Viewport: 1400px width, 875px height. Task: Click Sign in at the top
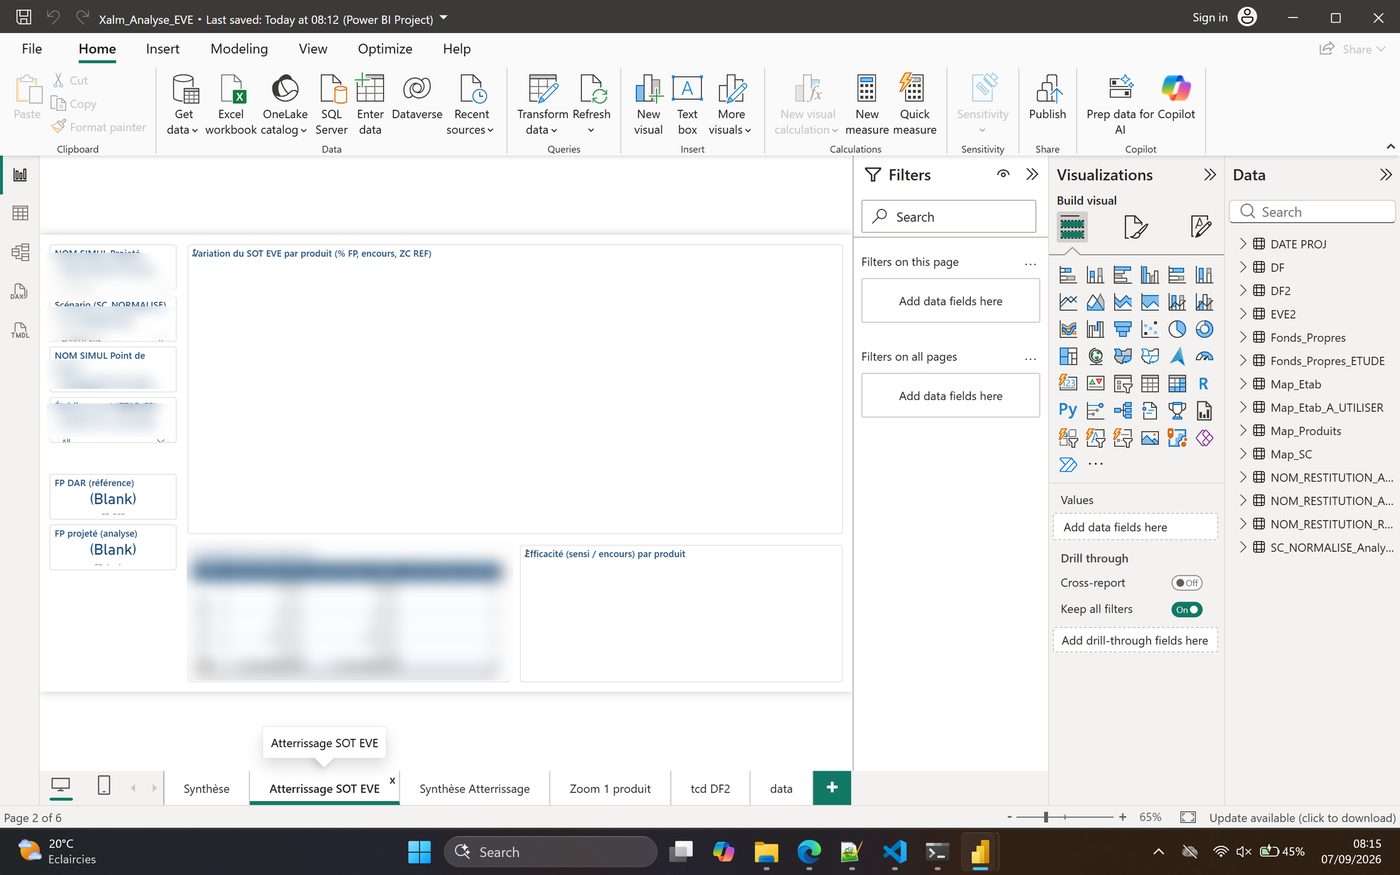tap(1210, 17)
